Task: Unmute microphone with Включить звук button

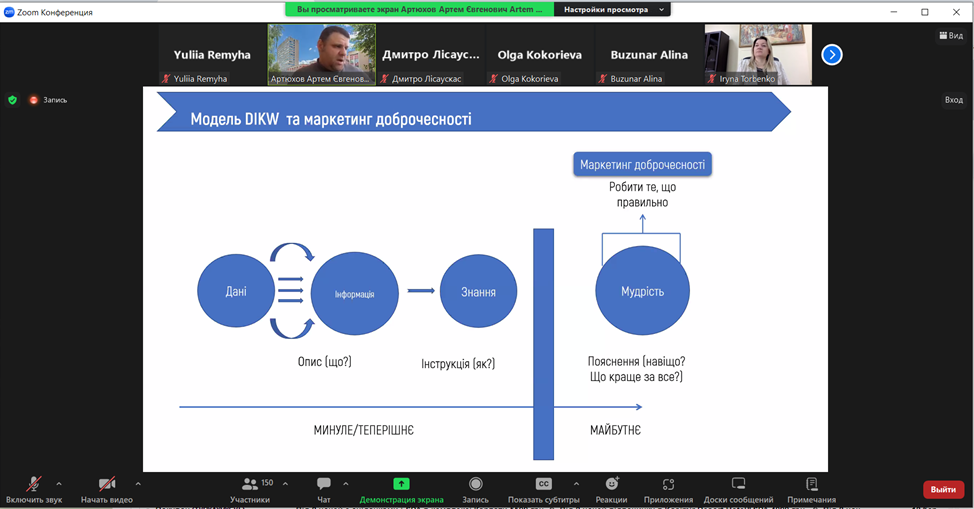Action: click(33, 489)
